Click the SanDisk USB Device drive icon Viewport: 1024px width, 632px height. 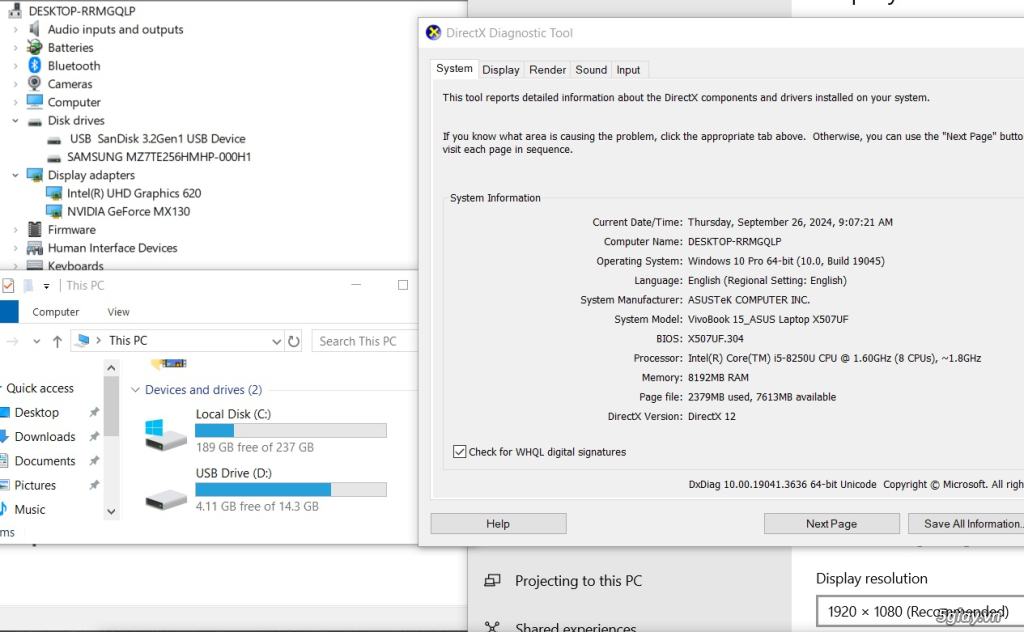click(55, 139)
